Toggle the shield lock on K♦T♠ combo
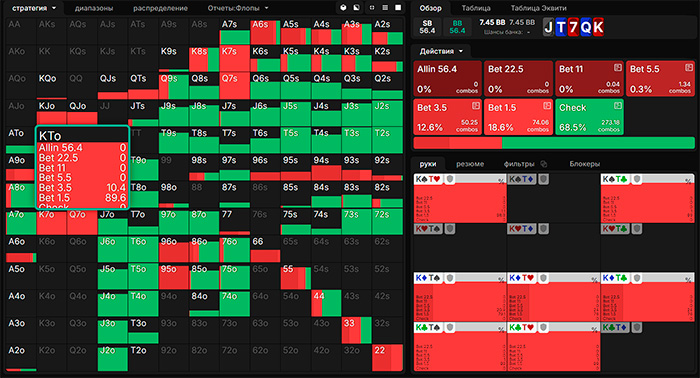This screenshot has height=378, width=700. tap(450, 278)
